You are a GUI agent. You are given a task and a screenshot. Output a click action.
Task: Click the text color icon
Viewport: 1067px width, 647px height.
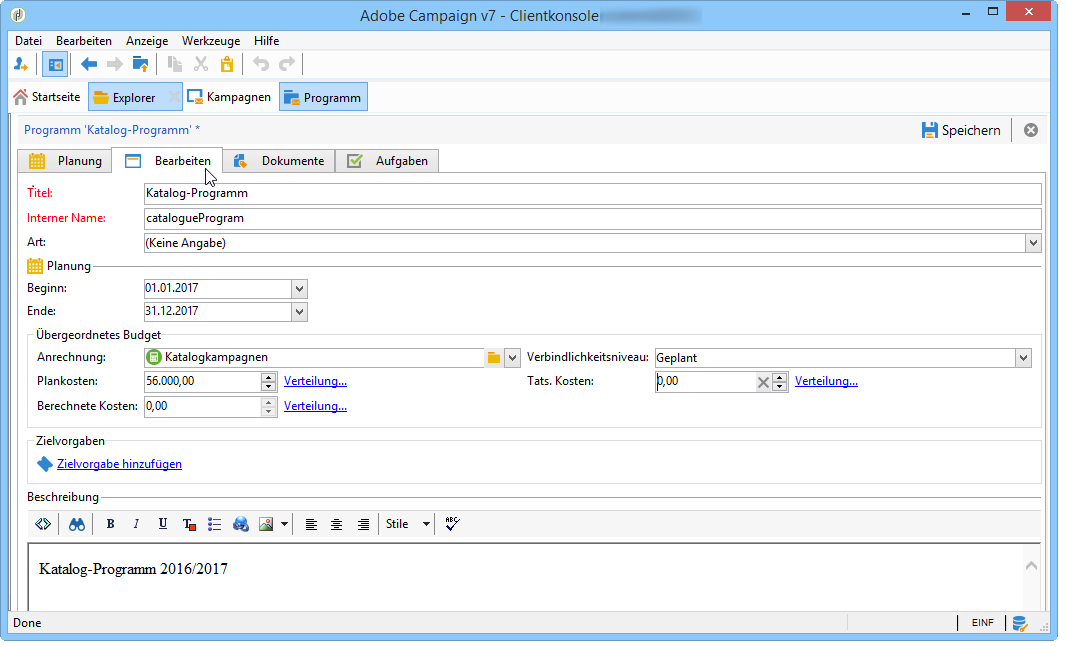pos(189,525)
